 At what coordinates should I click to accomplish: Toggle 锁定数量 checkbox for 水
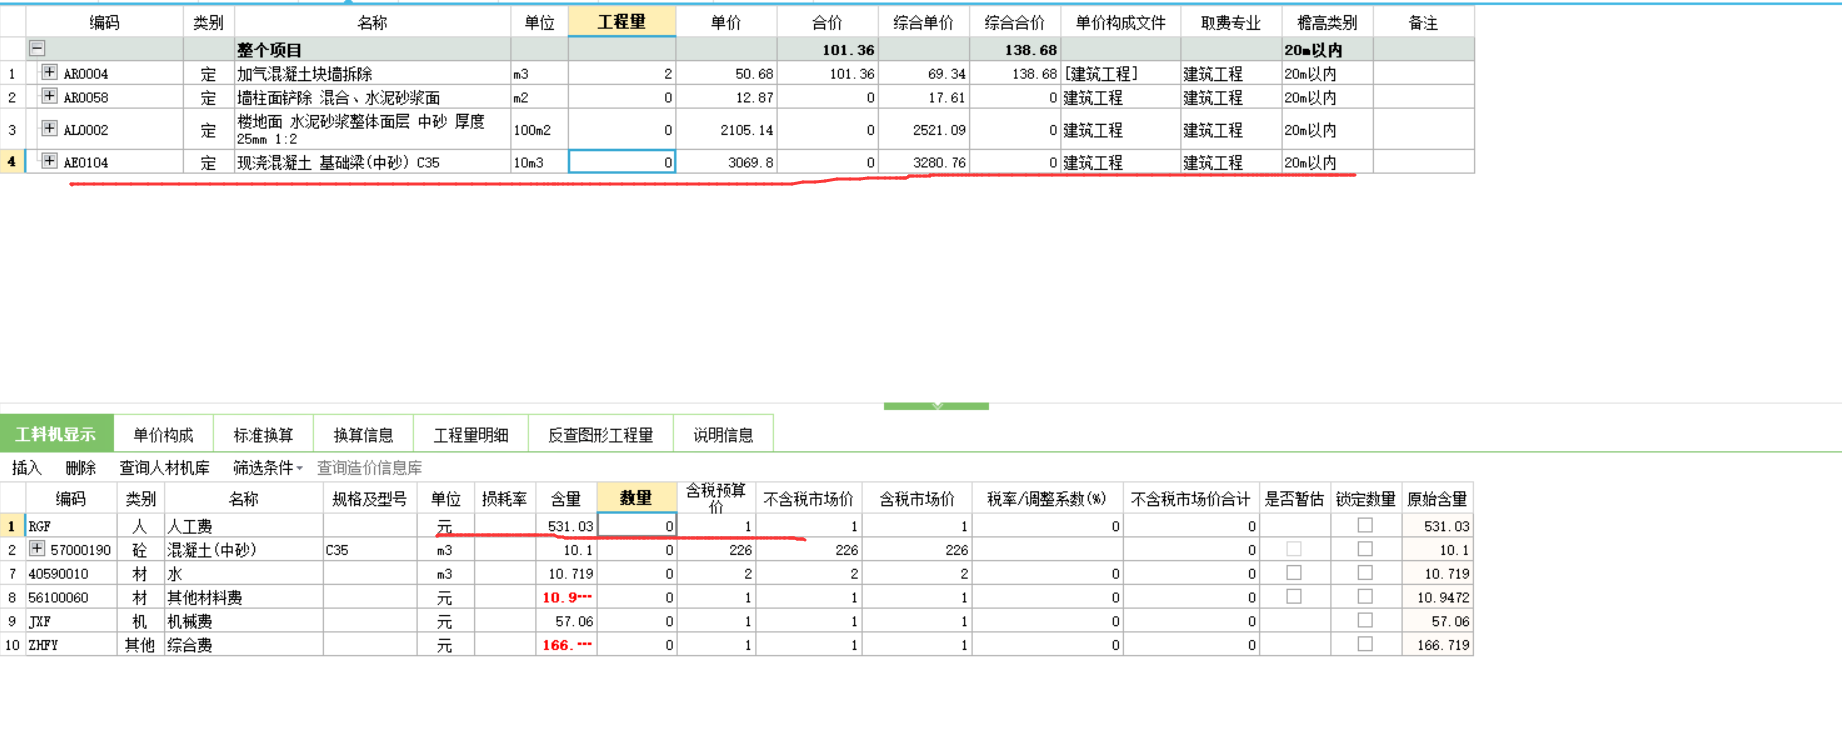coord(1365,572)
